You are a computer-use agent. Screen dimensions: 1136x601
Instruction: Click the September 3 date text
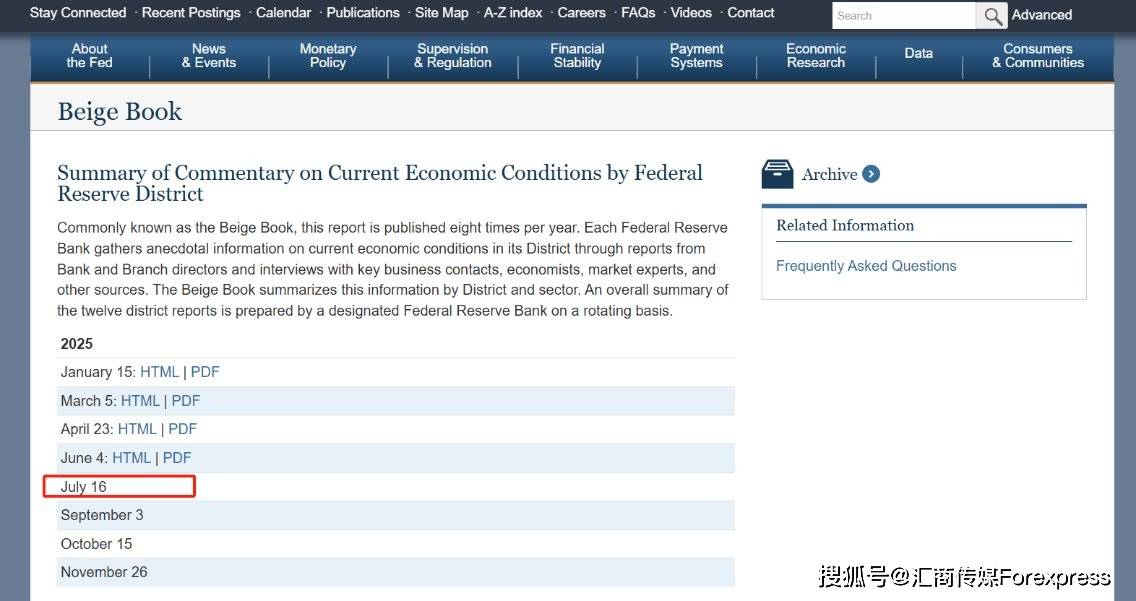pos(102,516)
